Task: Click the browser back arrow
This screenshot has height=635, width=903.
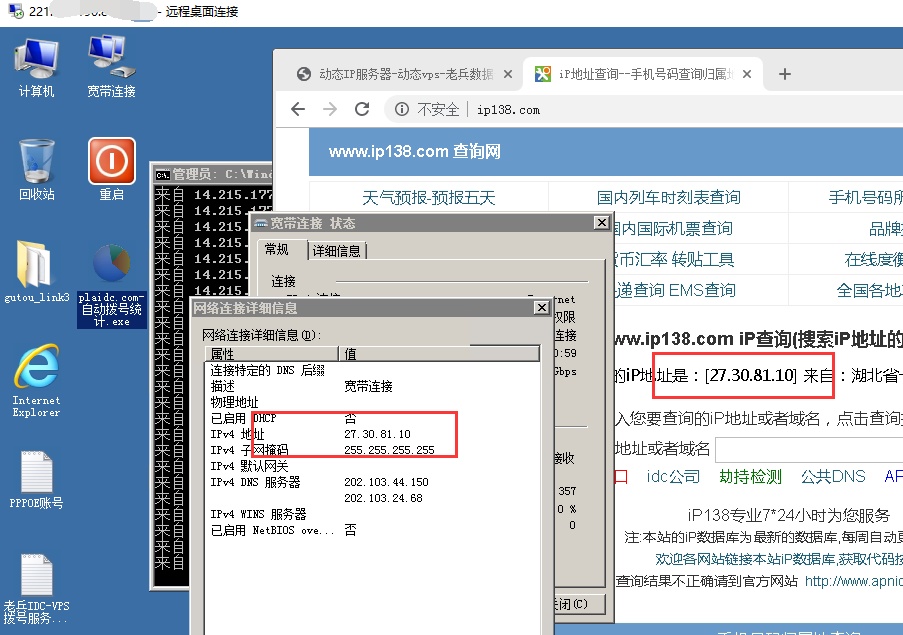Action: point(298,109)
